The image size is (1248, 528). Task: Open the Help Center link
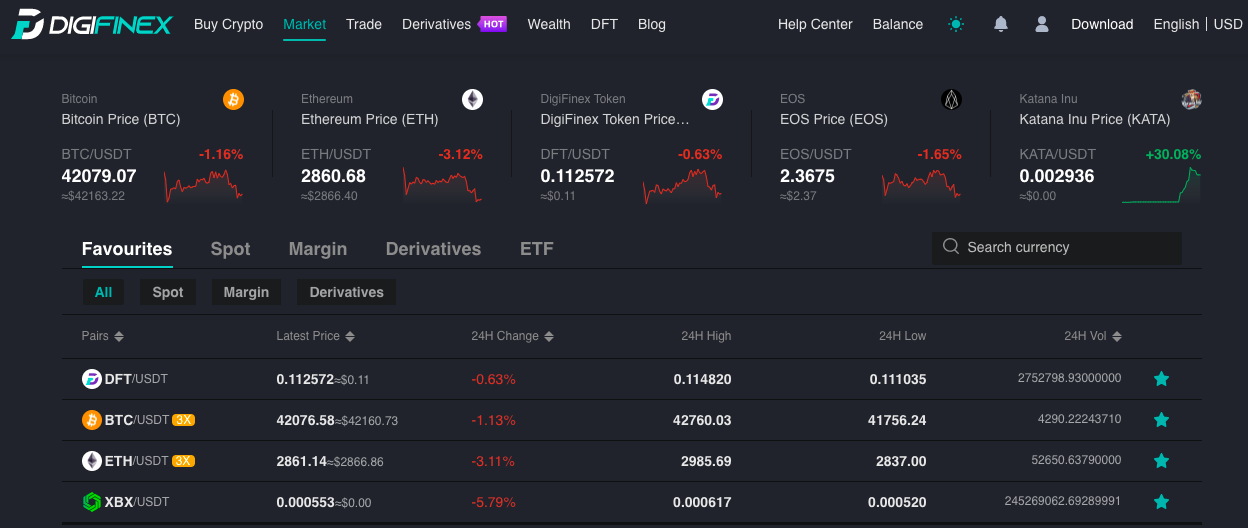point(815,24)
